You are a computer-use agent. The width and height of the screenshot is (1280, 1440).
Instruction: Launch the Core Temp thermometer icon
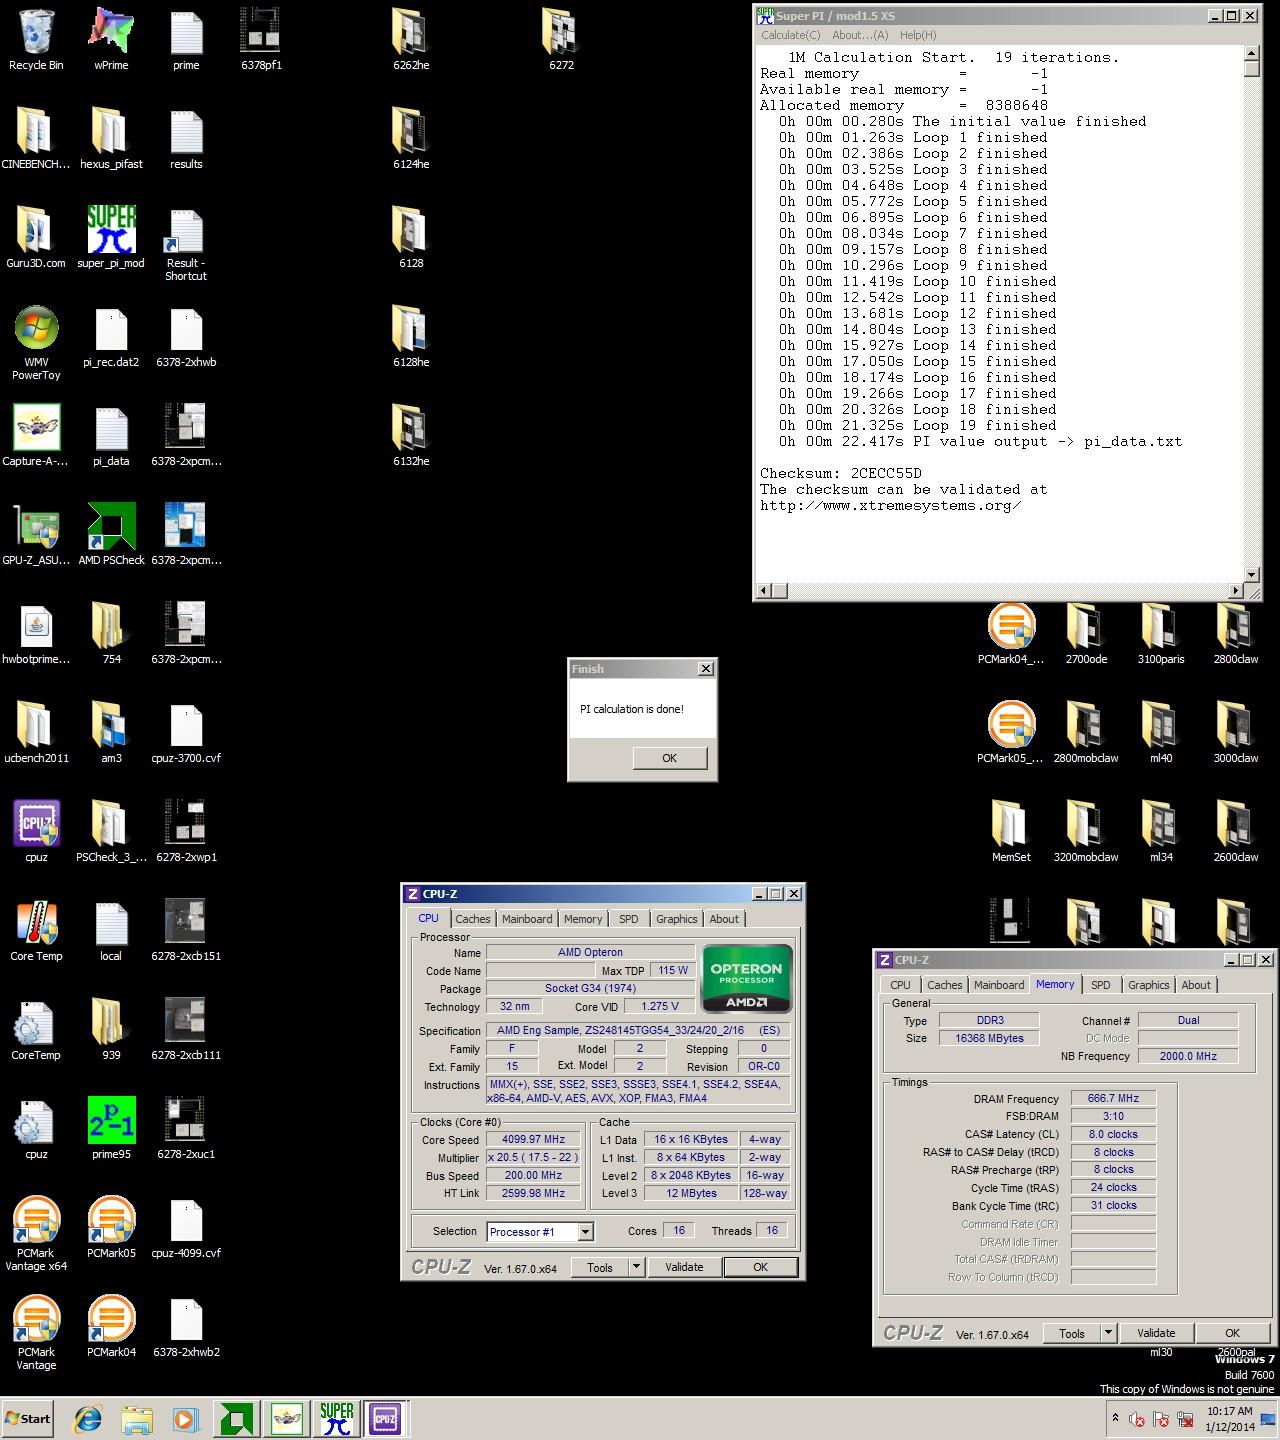(36, 931)
